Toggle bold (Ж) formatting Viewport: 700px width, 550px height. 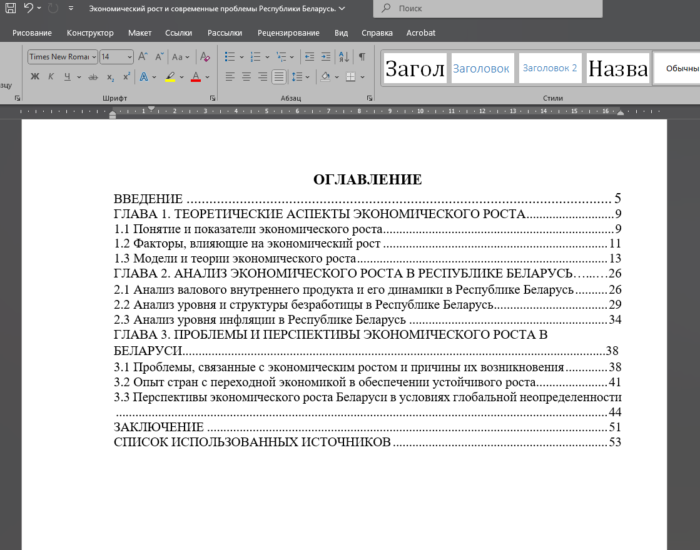tap(34, 77)
